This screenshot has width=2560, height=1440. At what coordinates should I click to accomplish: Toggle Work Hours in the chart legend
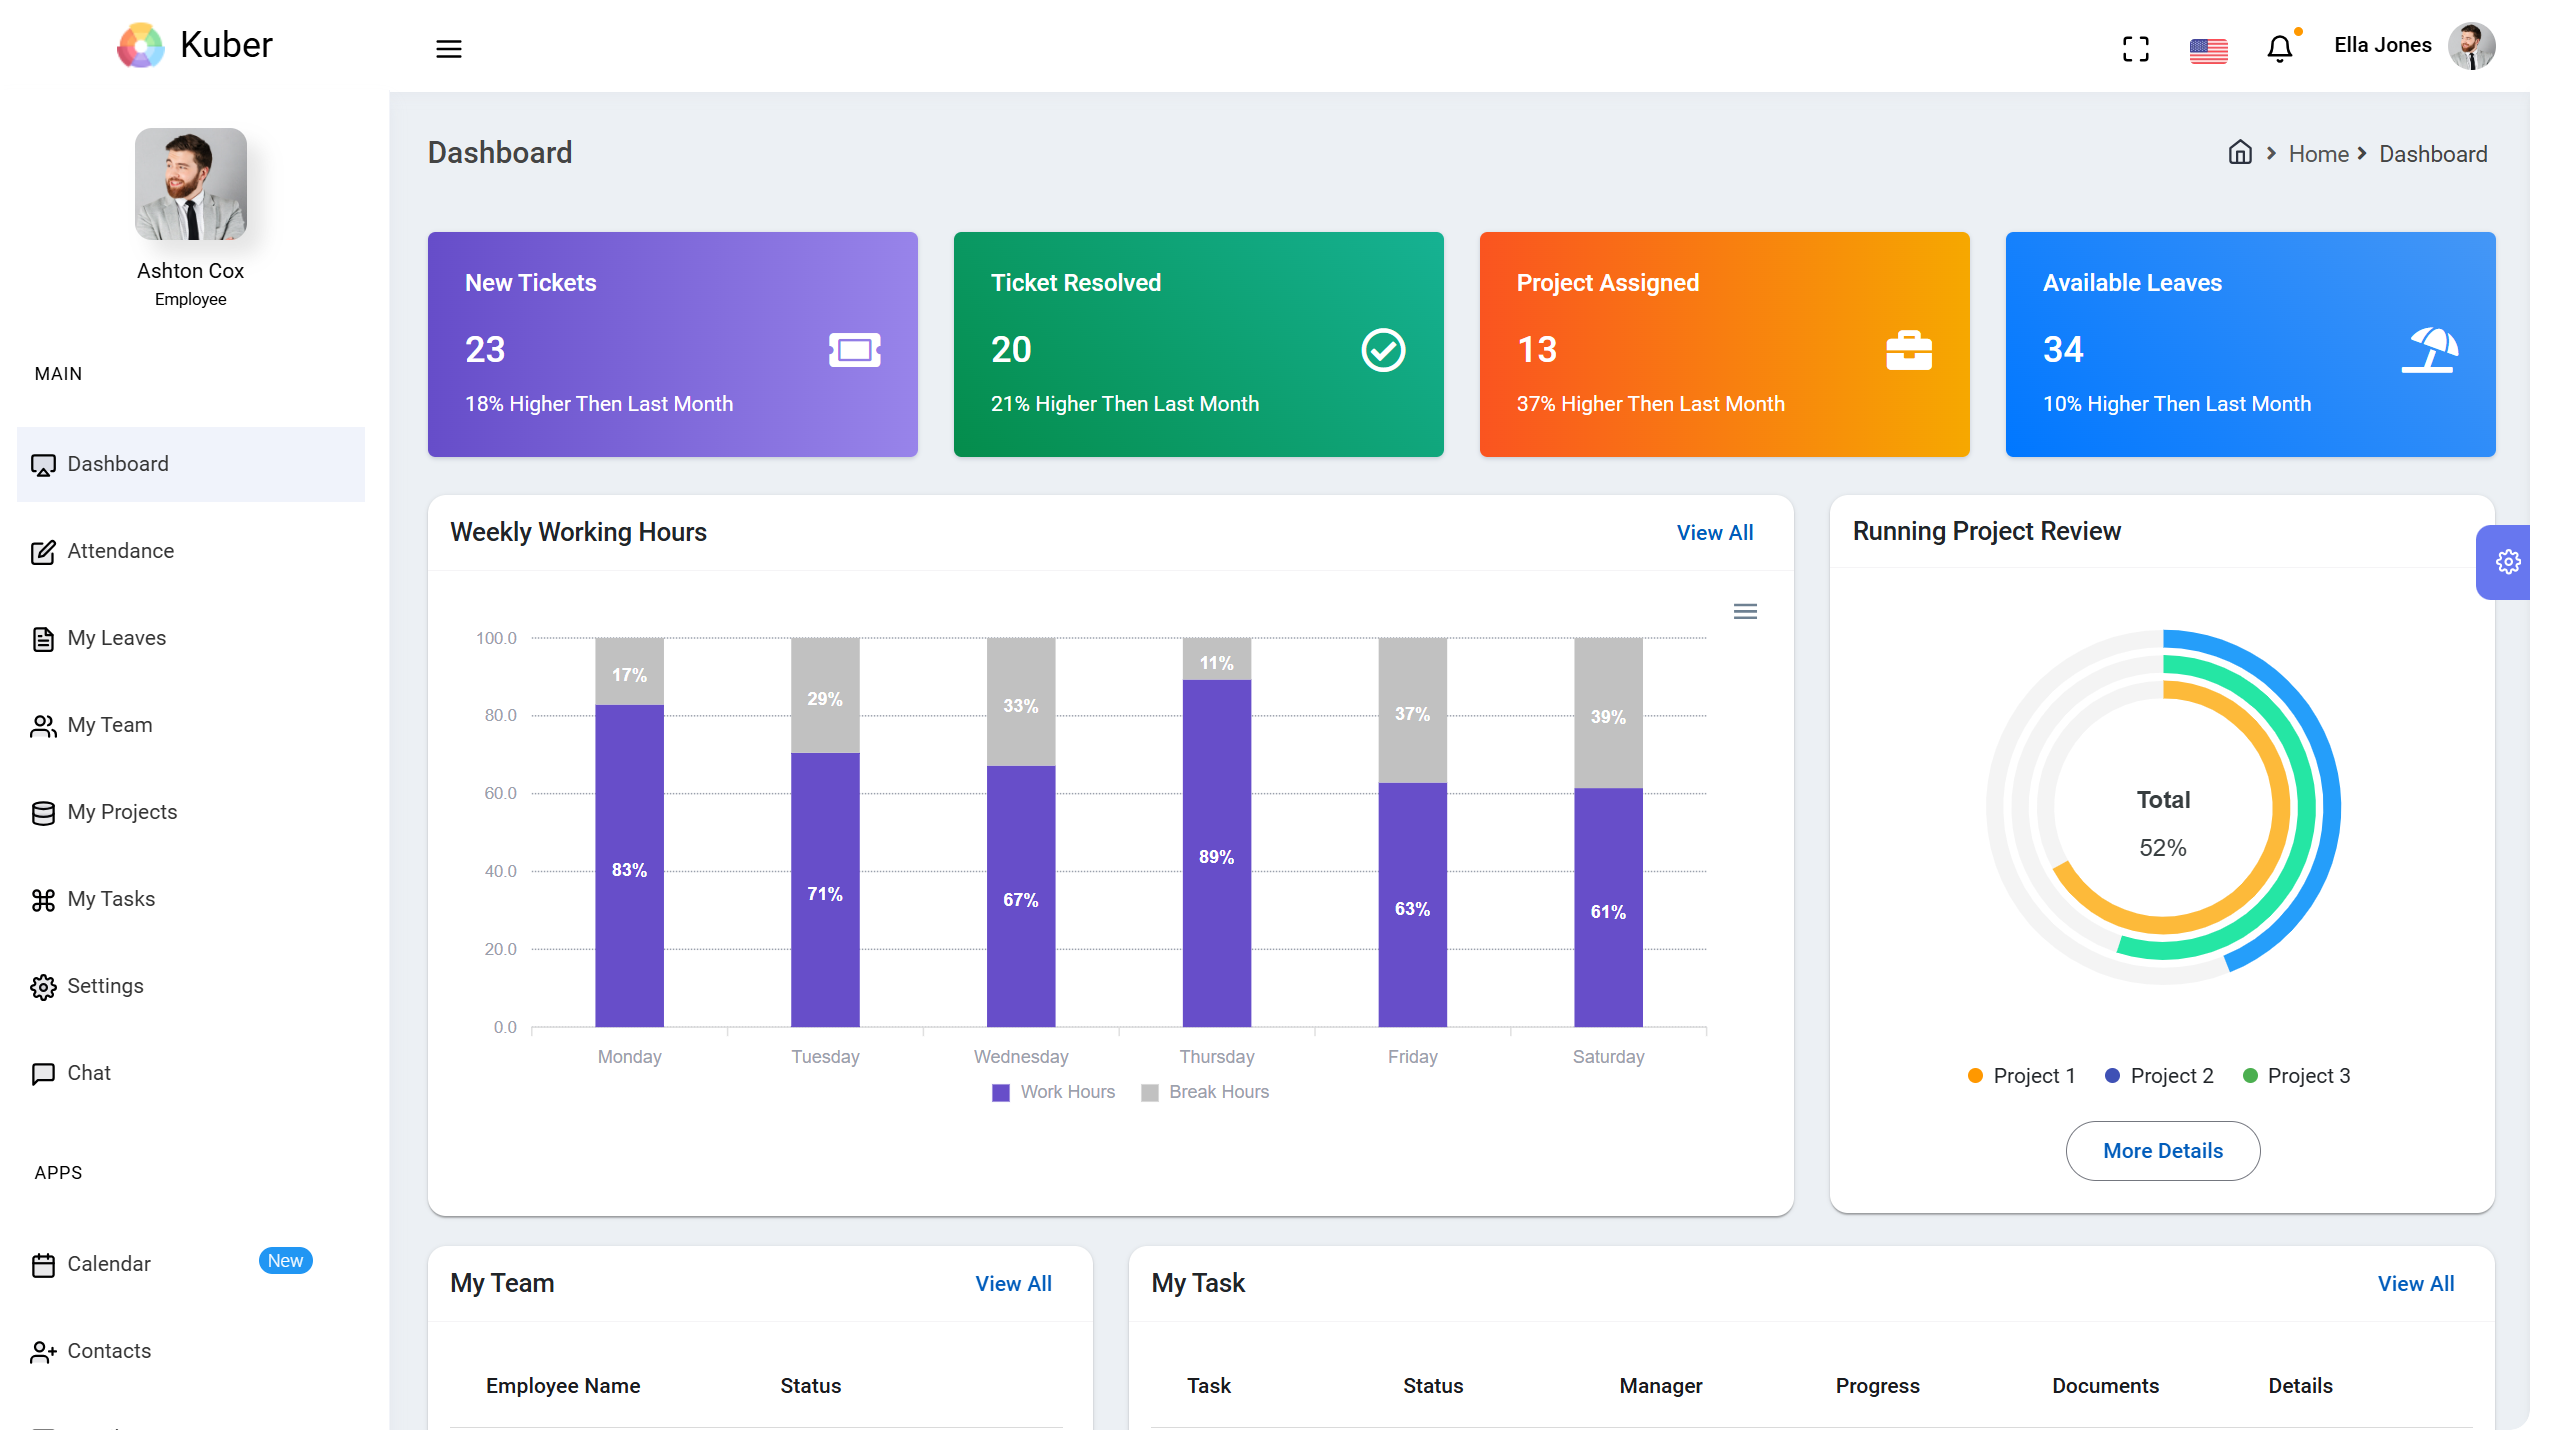pyautogui.click(x=1053, y=1091)
